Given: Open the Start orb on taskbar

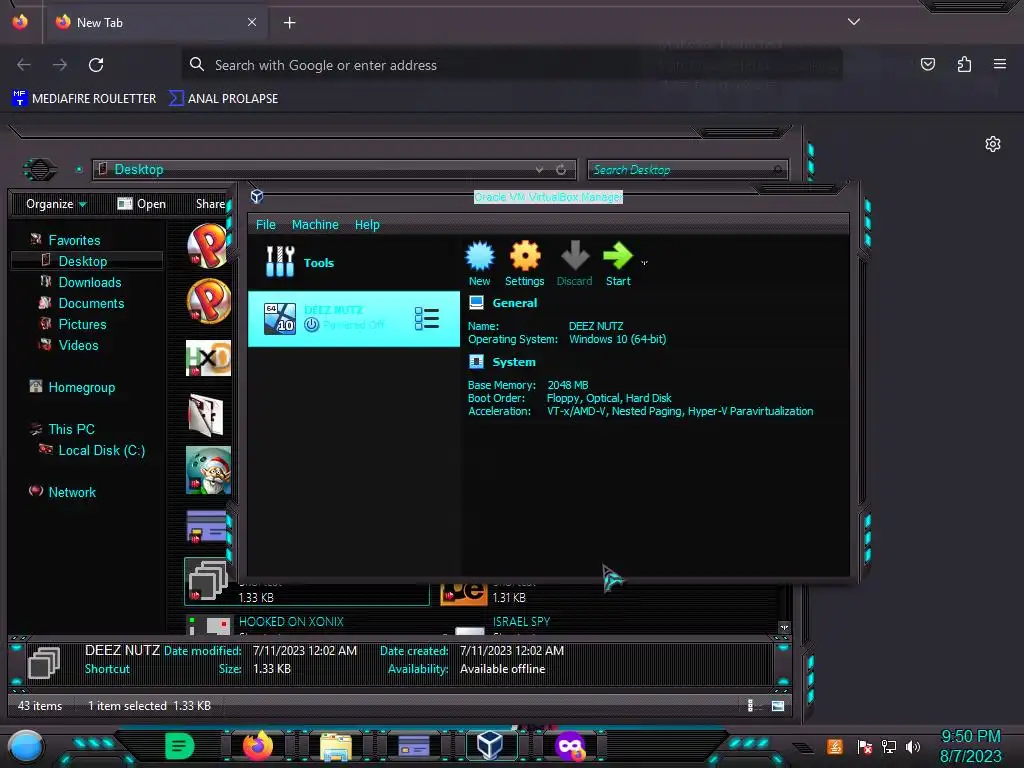Looking at the screenshot, I should click(x=26, y=746).
